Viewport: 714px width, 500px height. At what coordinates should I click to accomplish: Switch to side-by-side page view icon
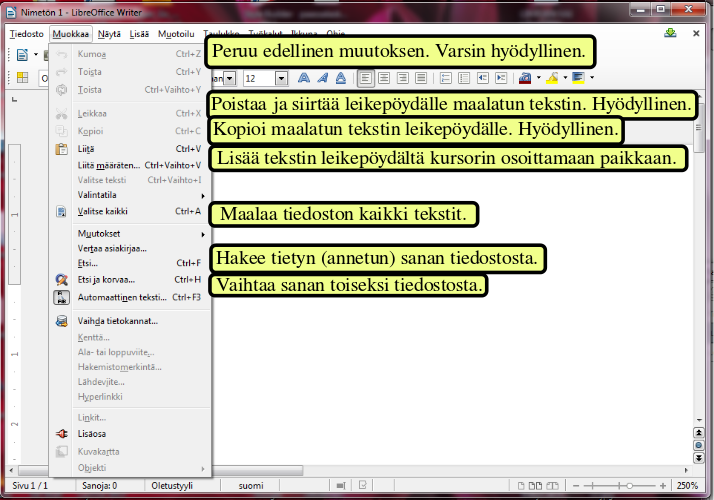(535, 486)
